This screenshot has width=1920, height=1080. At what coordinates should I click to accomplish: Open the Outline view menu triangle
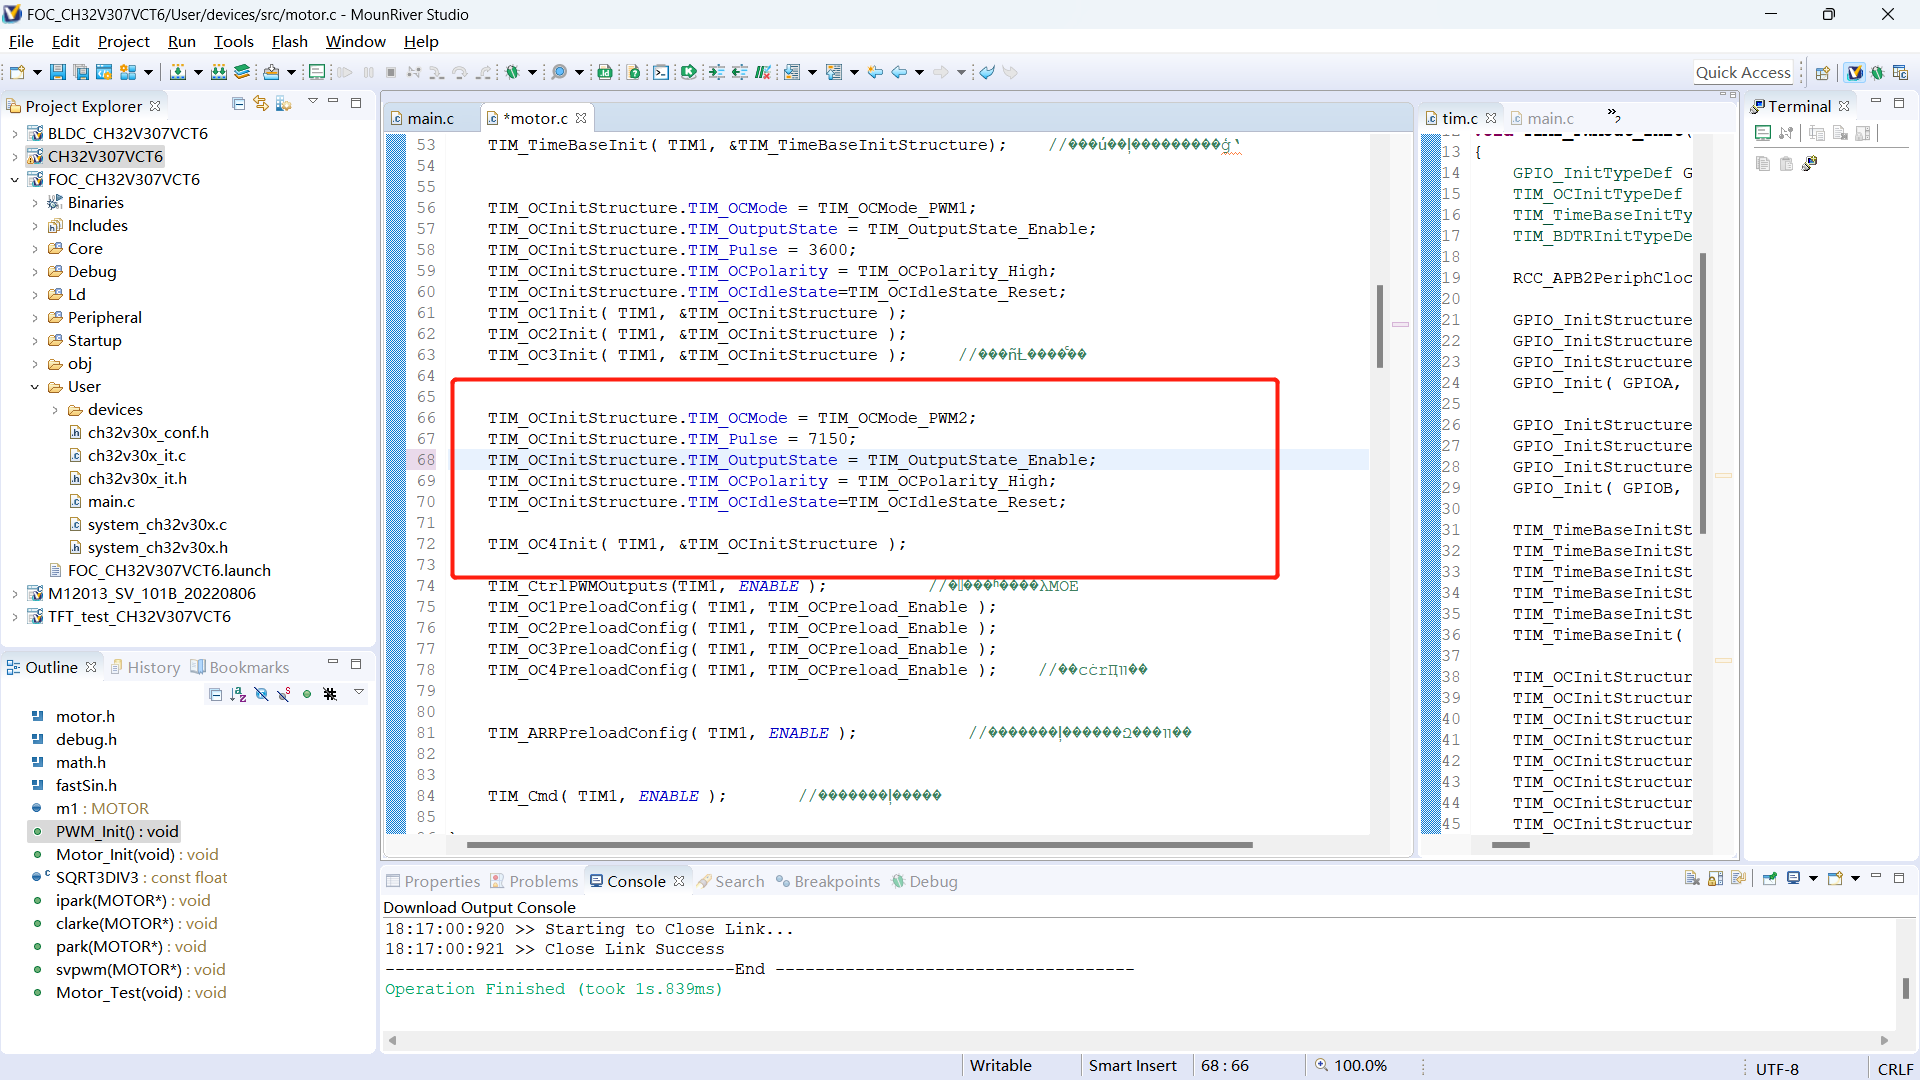(359, 692)
